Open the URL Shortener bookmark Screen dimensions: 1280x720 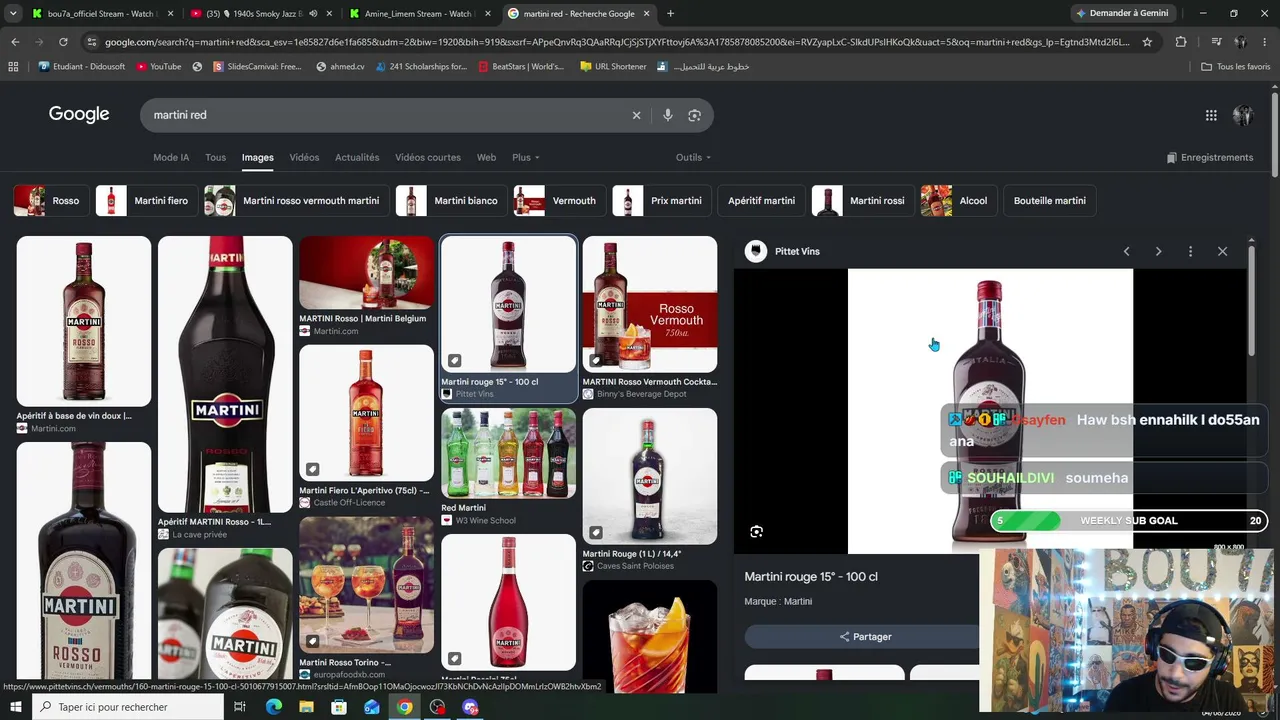pyautogui.click(x=612, y=67)
